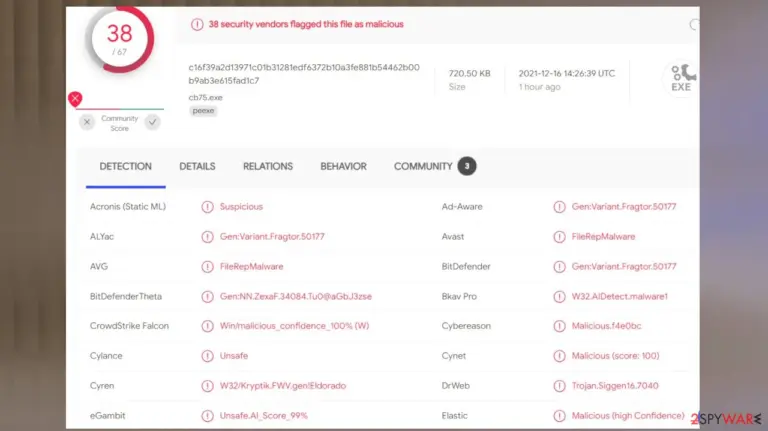The height and width of the screenshot is (431, 768).
Task: Open the COMMUNITY tab with 3 comments
Action: click(x=434, y=167)
